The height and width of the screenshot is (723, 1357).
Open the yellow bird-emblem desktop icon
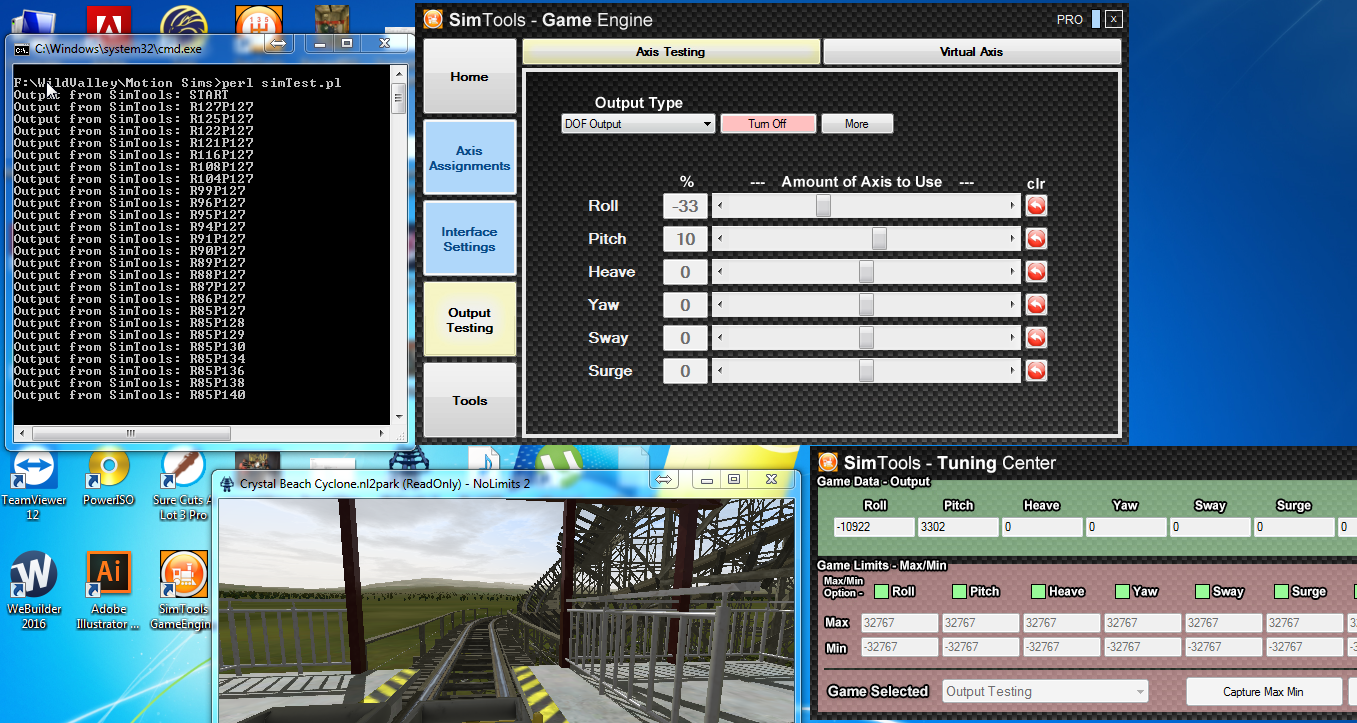pyautogui.click(x=184, y=20)
